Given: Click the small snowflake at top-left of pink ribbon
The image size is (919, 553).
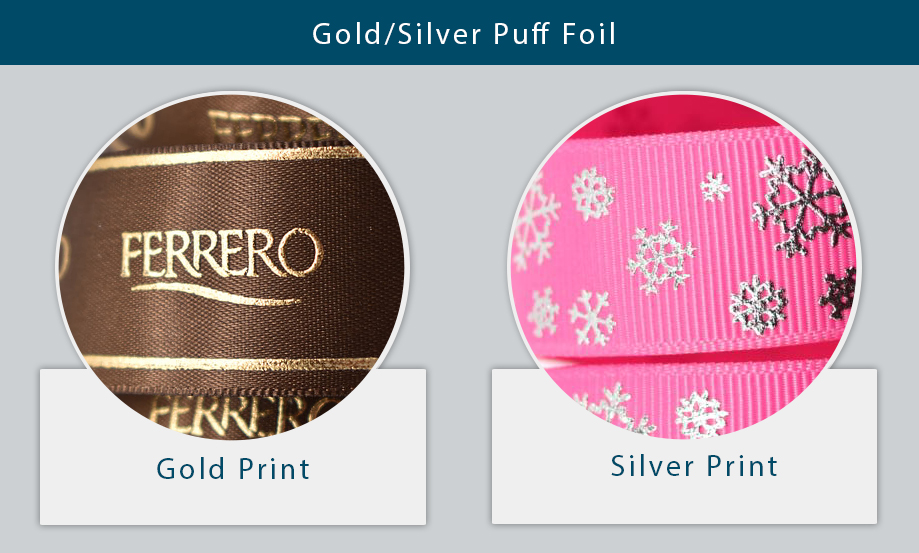Looking at the screenshot, I should [x=593, y=193].
